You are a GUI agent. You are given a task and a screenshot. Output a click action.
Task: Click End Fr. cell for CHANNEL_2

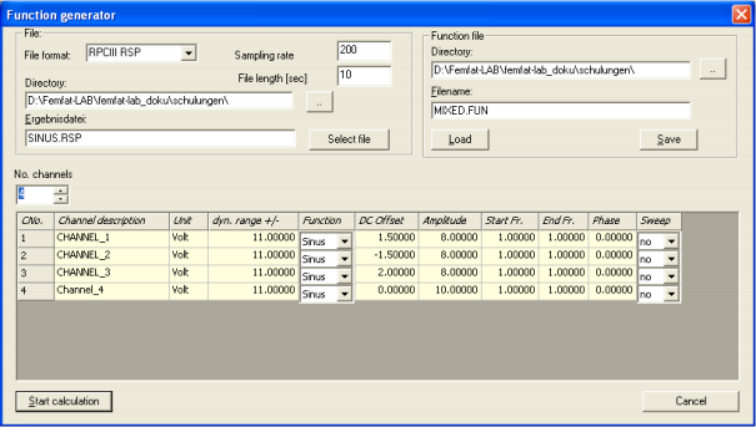[563, 255]
